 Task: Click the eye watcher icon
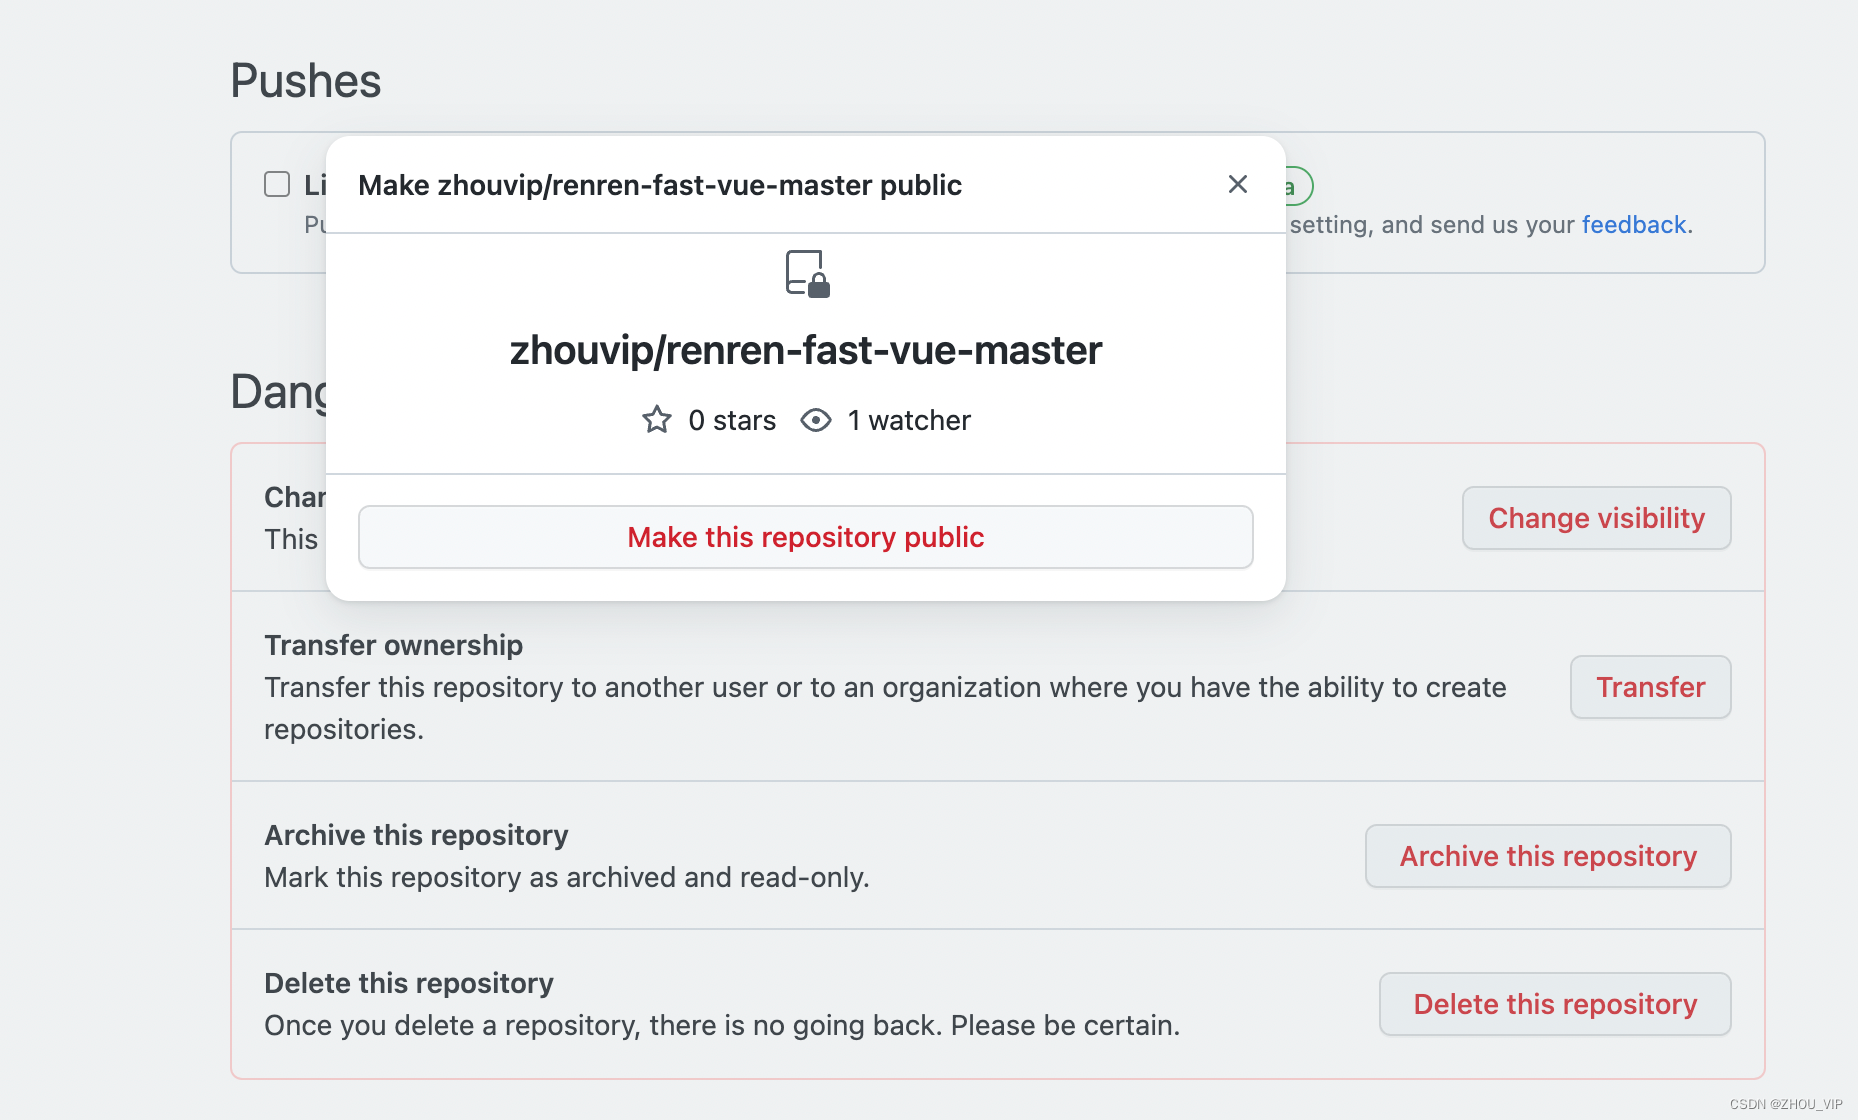[816, 420]
